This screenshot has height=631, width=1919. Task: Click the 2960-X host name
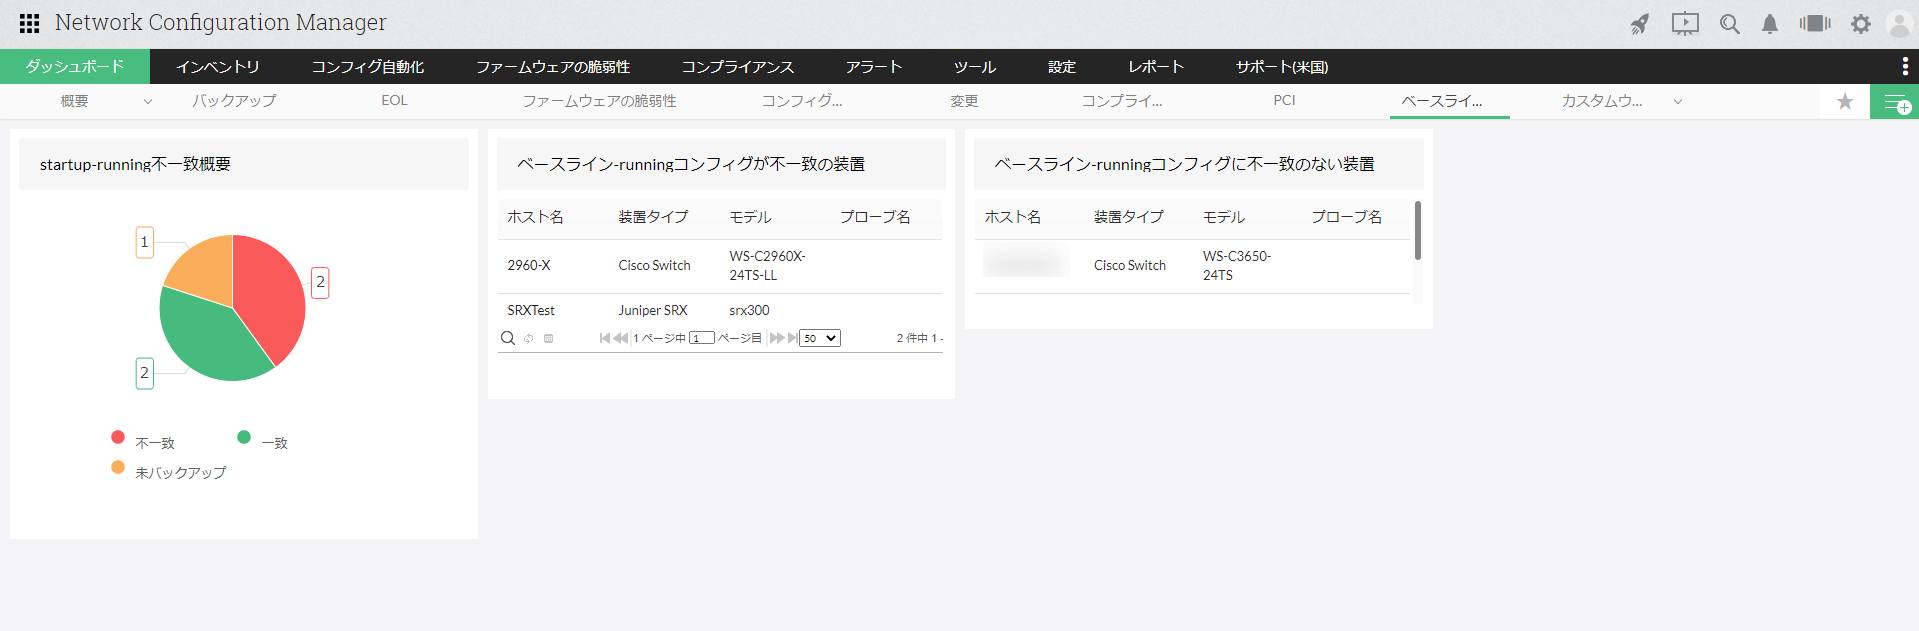click(529, 265)
